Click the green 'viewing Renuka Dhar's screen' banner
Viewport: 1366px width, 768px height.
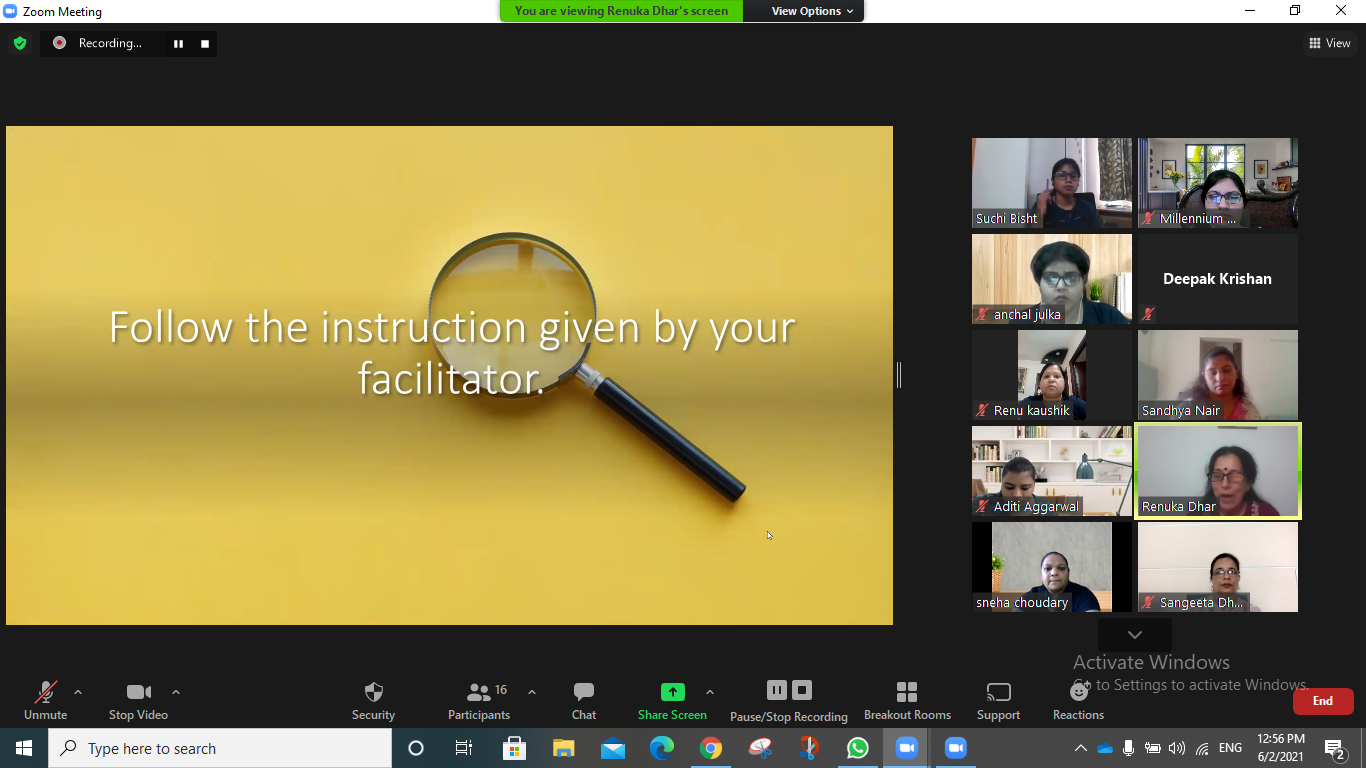click(x=621, y=11)
